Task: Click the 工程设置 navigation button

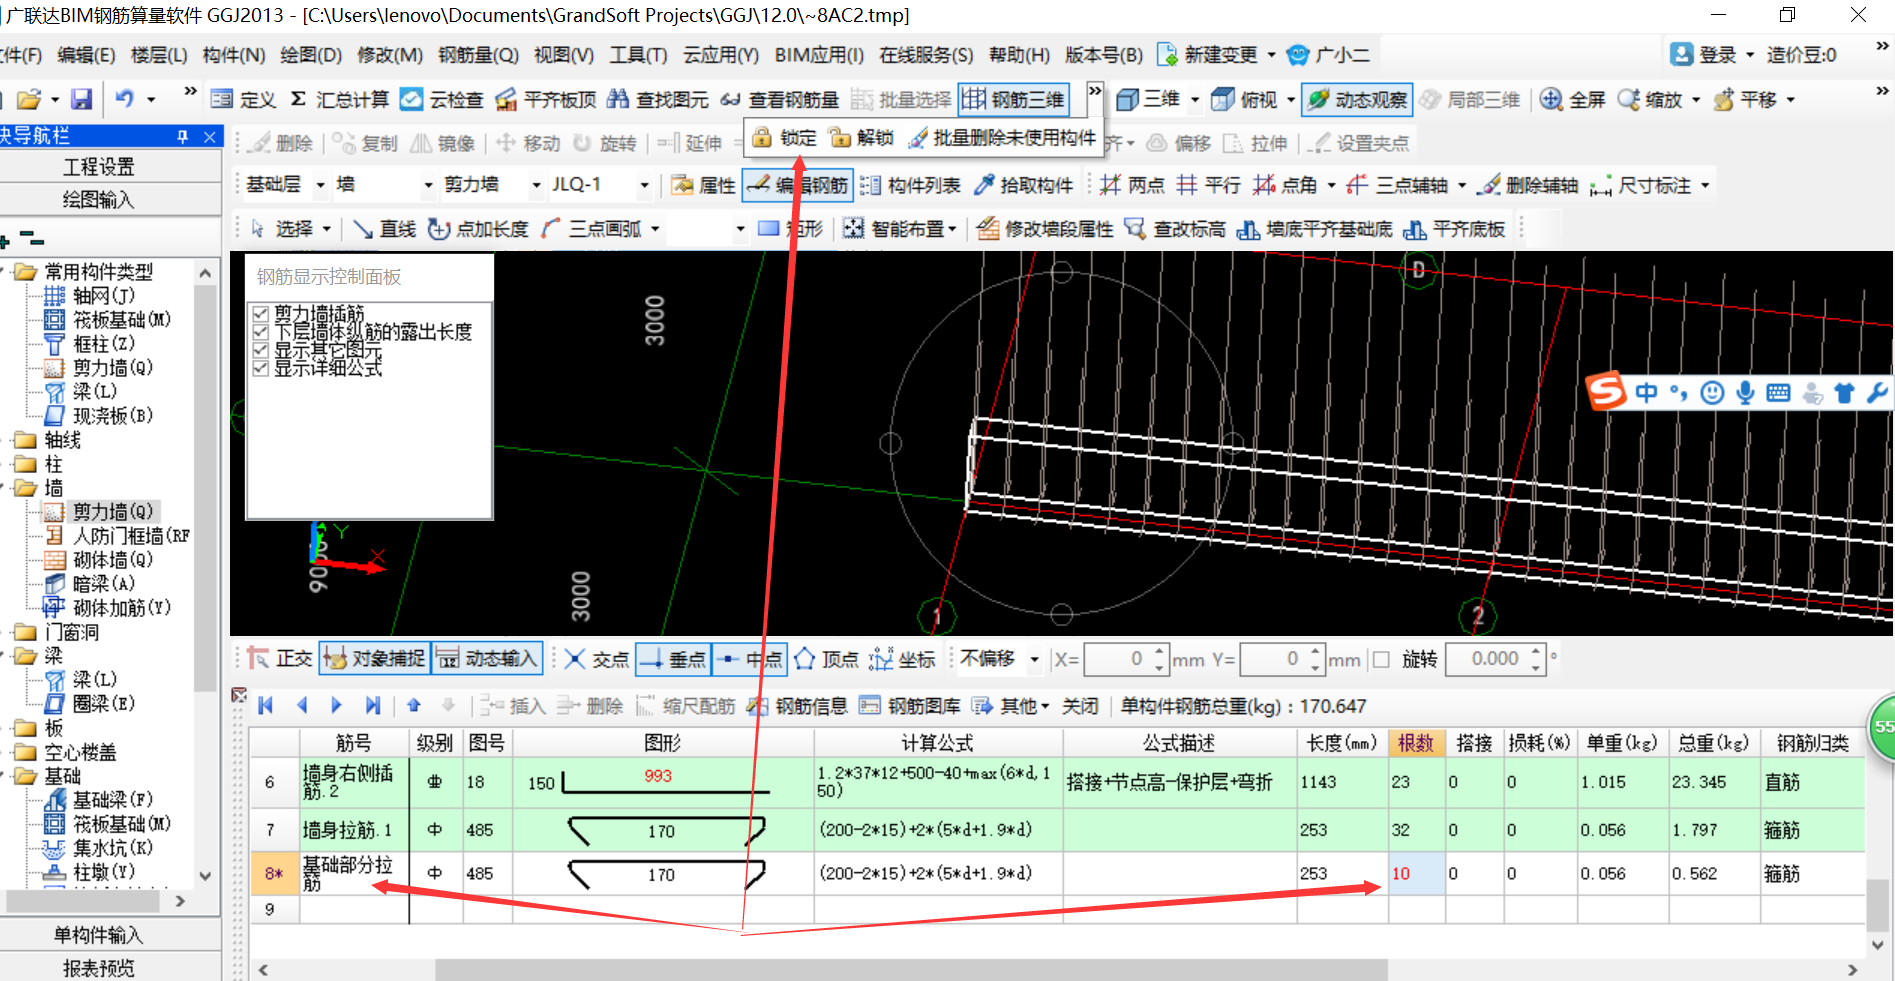Action: point(99,167)
